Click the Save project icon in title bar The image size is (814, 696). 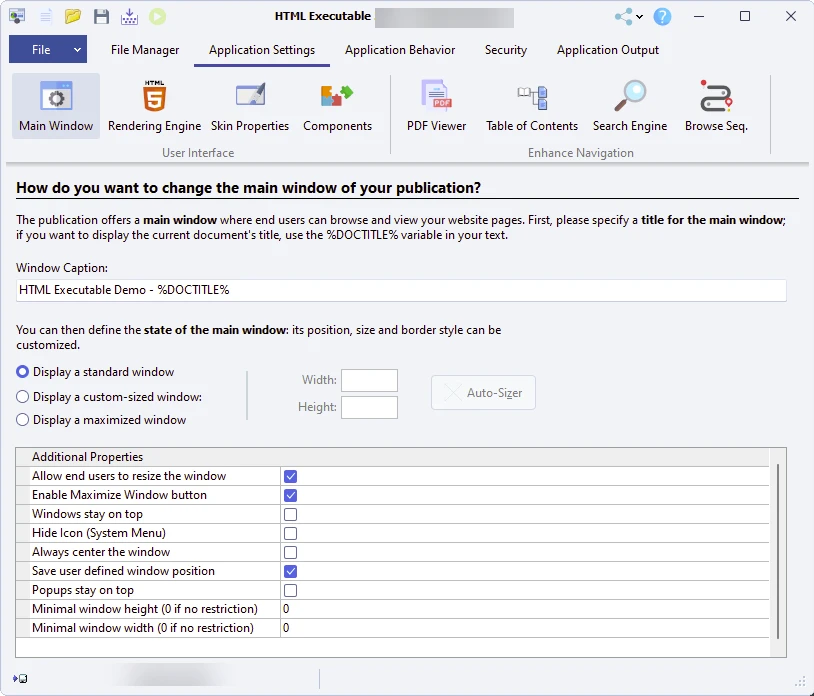[101, 17]
